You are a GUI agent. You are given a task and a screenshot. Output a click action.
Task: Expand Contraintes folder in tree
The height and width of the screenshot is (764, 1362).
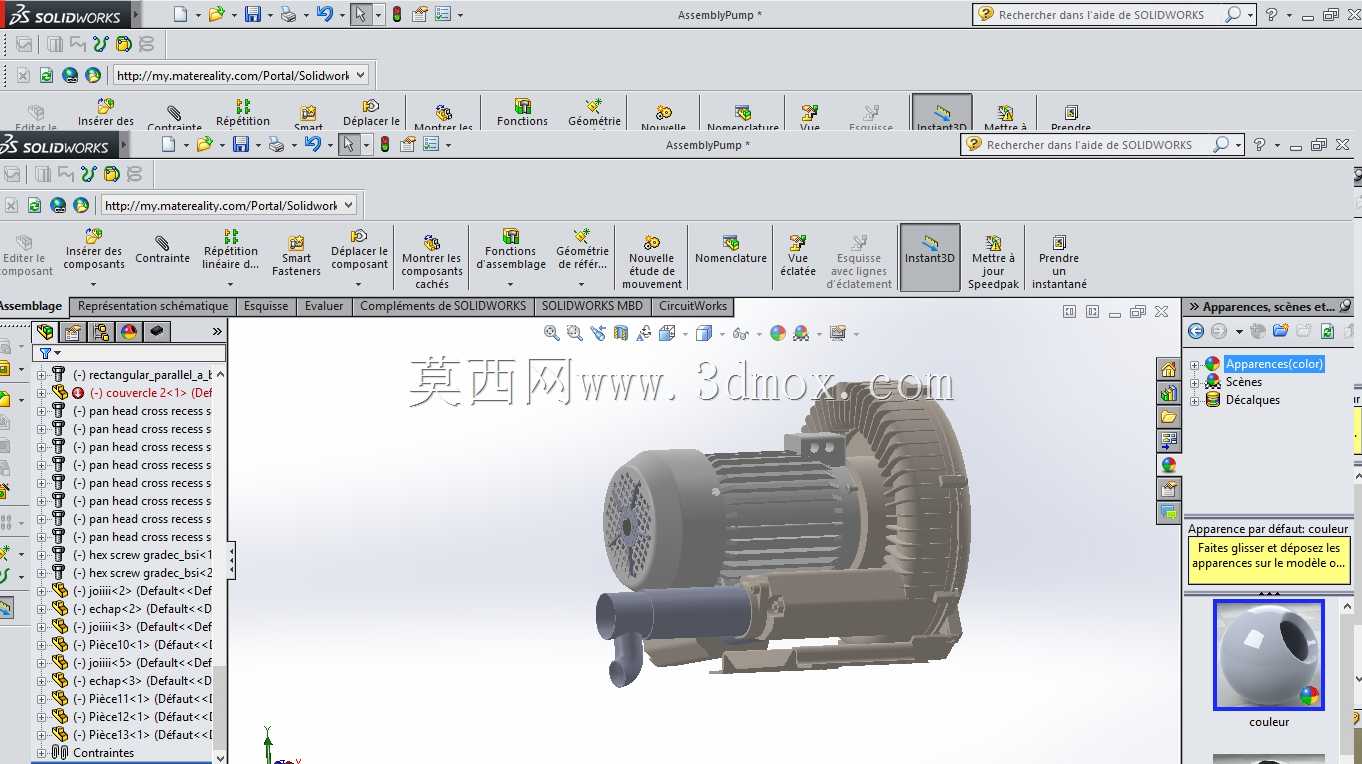pyautogui.click(x=41, y=753)
